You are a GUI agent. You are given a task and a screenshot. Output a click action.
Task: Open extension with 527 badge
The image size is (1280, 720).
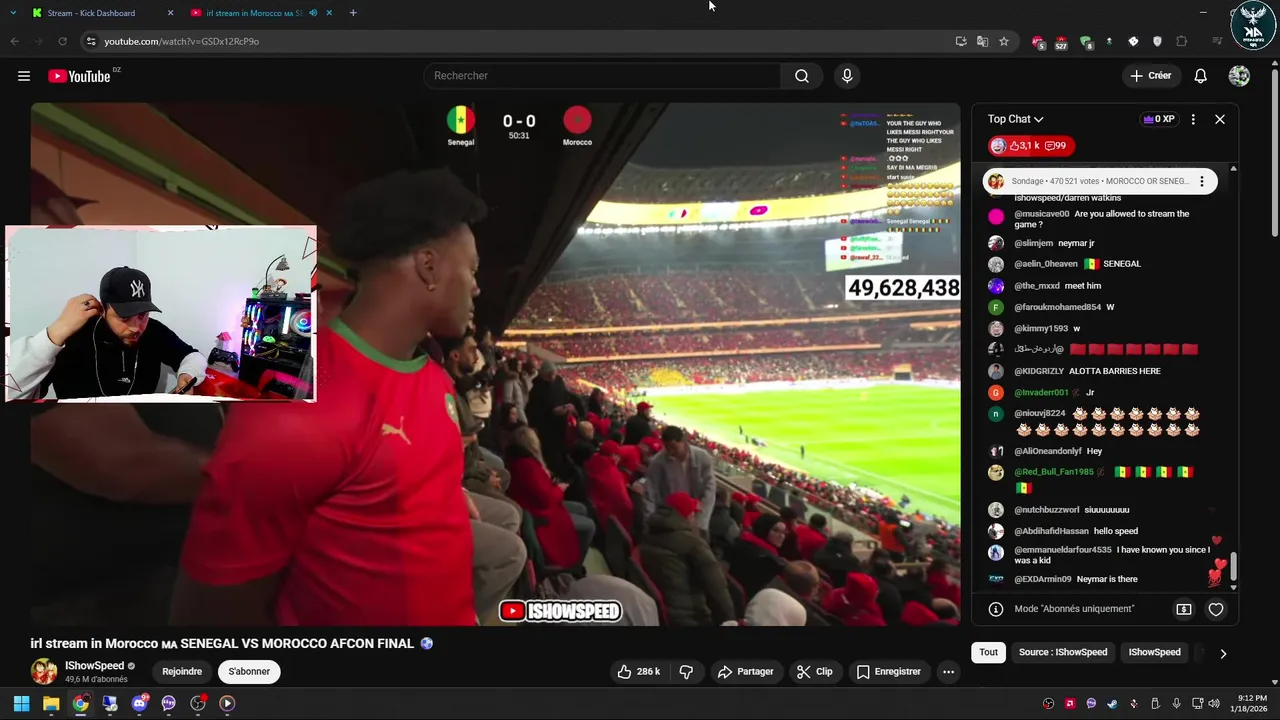tap(1061, 42)
